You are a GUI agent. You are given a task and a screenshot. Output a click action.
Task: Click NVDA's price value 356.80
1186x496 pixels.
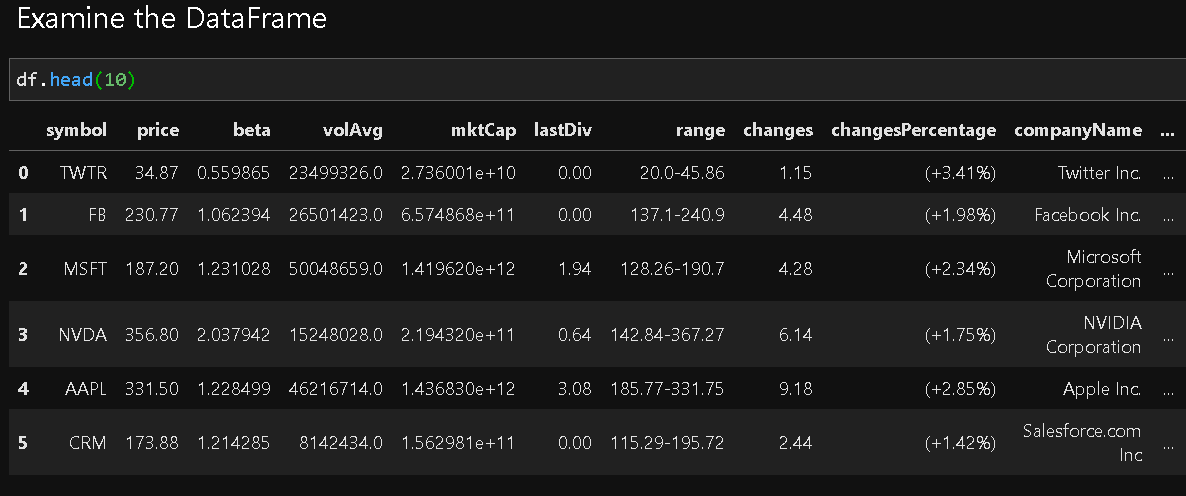click(x=152, y=335)
